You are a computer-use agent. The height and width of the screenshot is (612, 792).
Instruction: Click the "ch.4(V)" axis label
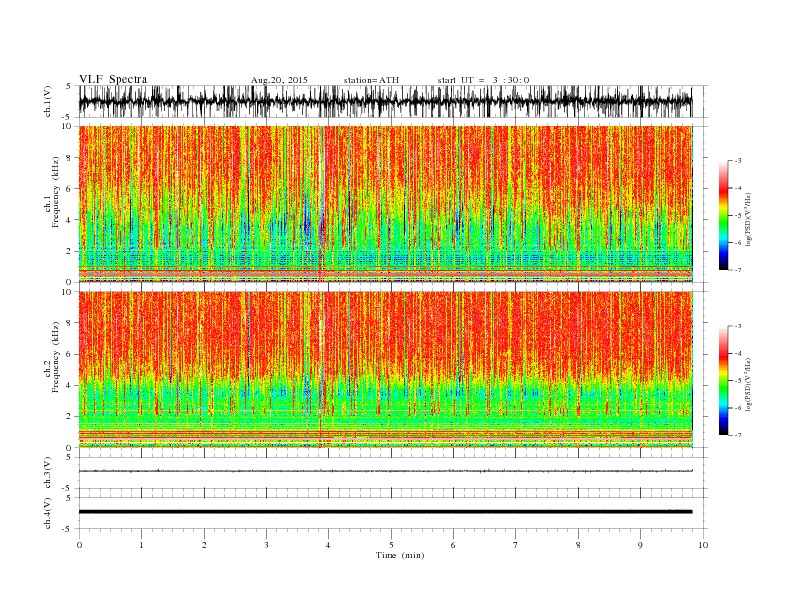(x=48, y=513)
